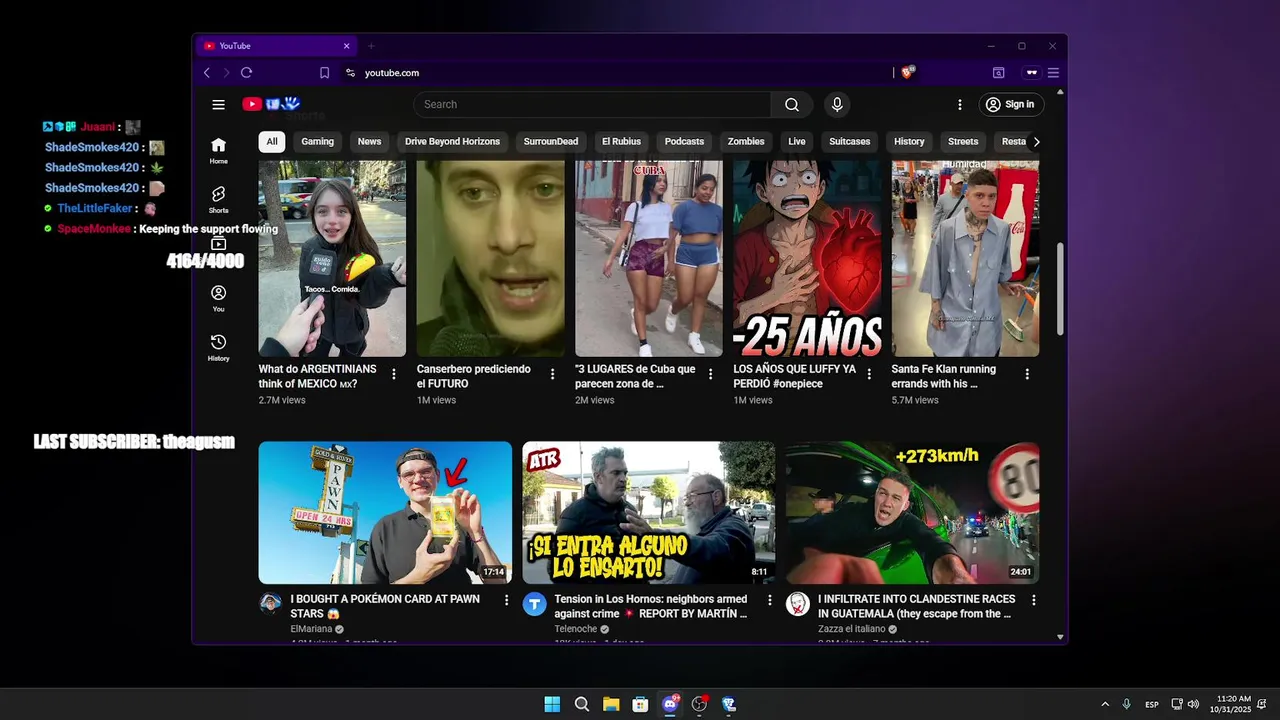Close the YouTube tab

(x=347, y=46)
